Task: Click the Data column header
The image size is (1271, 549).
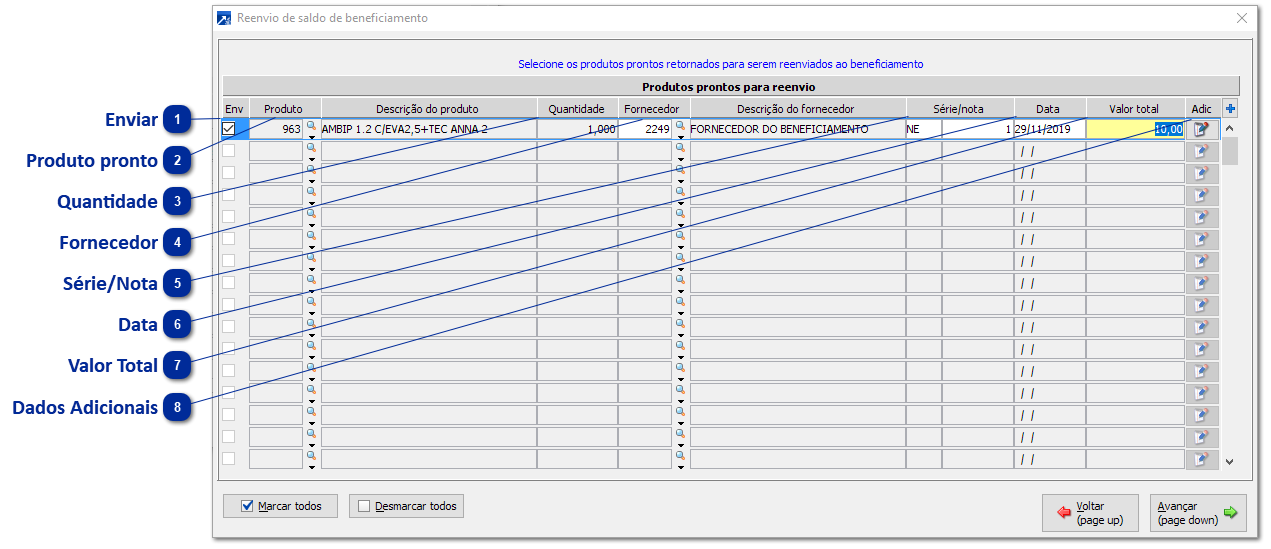Action: coord(1050,108)
